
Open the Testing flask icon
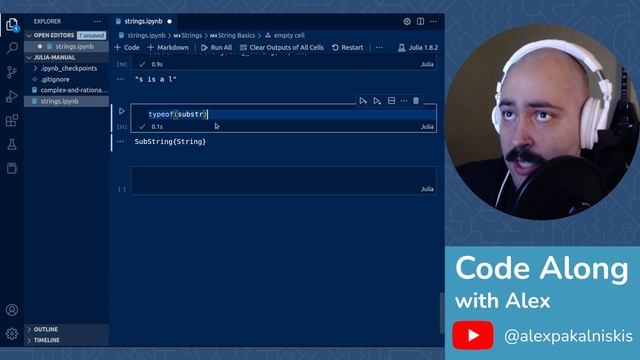12,144
